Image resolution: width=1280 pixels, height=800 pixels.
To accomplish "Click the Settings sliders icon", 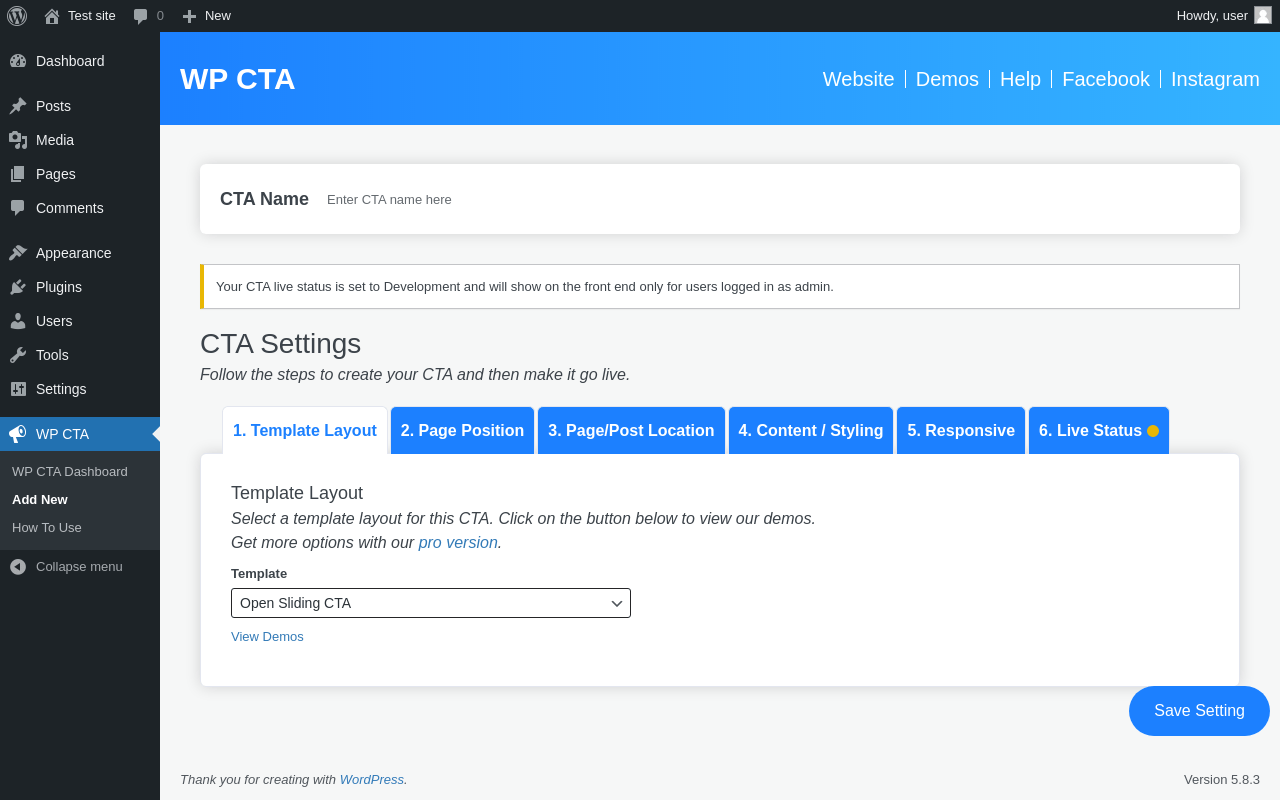I will click(18, 389).
